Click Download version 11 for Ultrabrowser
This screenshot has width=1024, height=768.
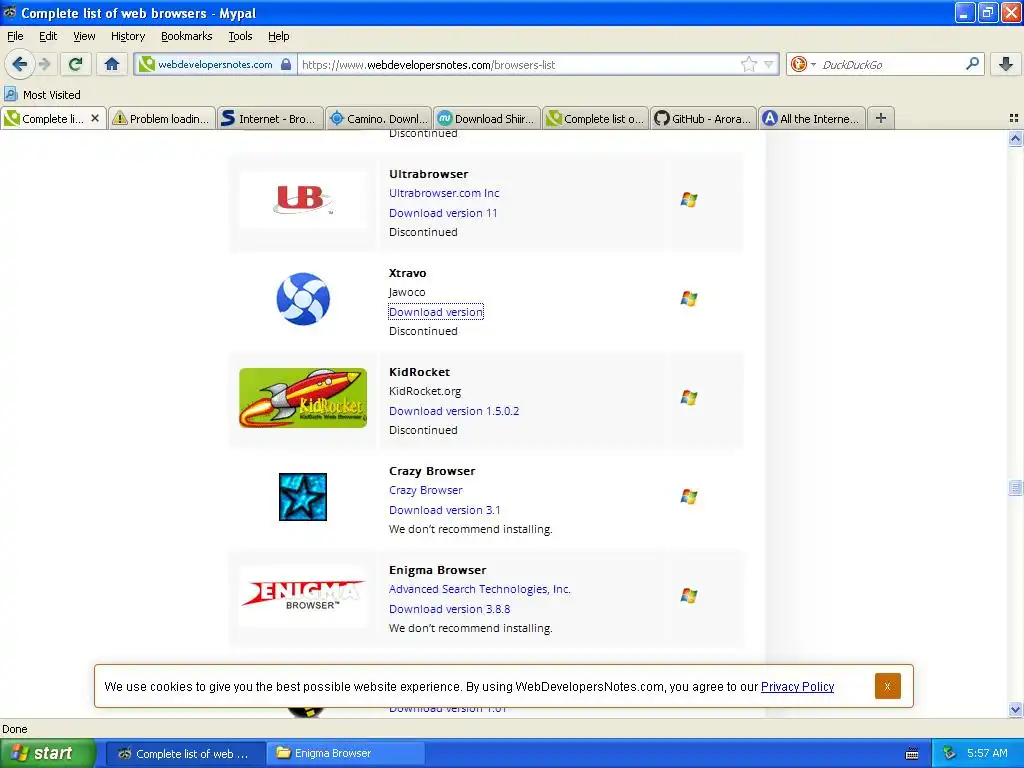pyautogui.click(x=443, y=213)
